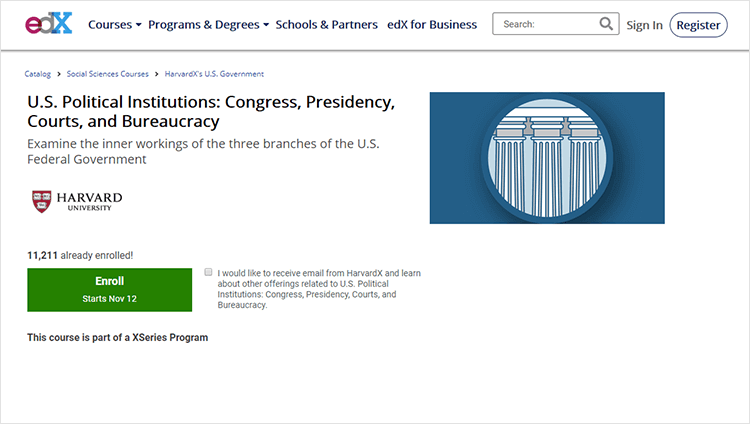
Task: Tick the HarvardX email opt-in checkbox
Action: (x=208, y=272)
